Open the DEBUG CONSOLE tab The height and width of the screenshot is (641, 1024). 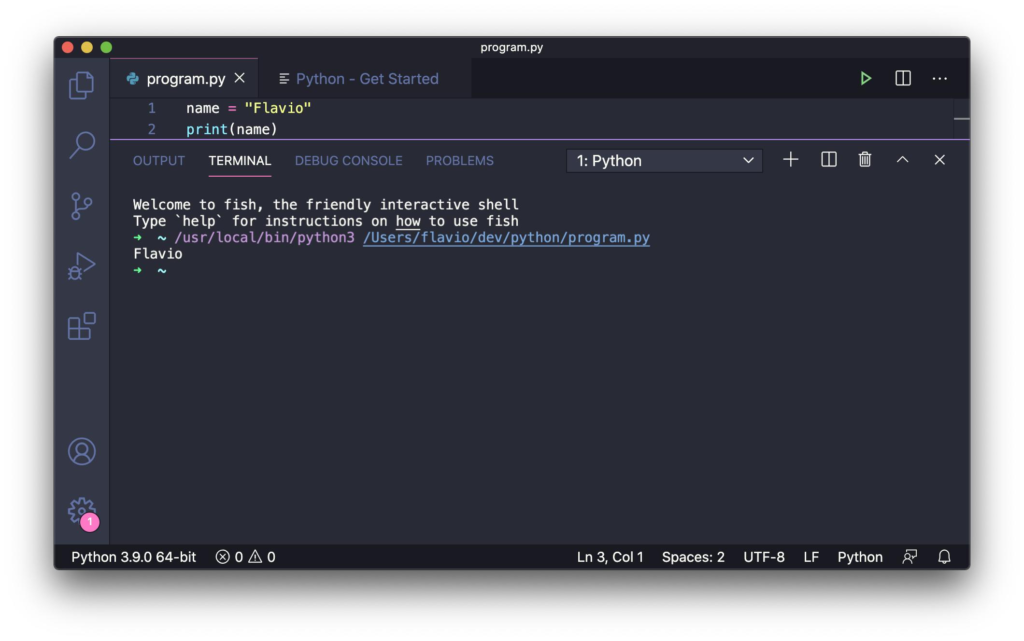coord(348,161)
